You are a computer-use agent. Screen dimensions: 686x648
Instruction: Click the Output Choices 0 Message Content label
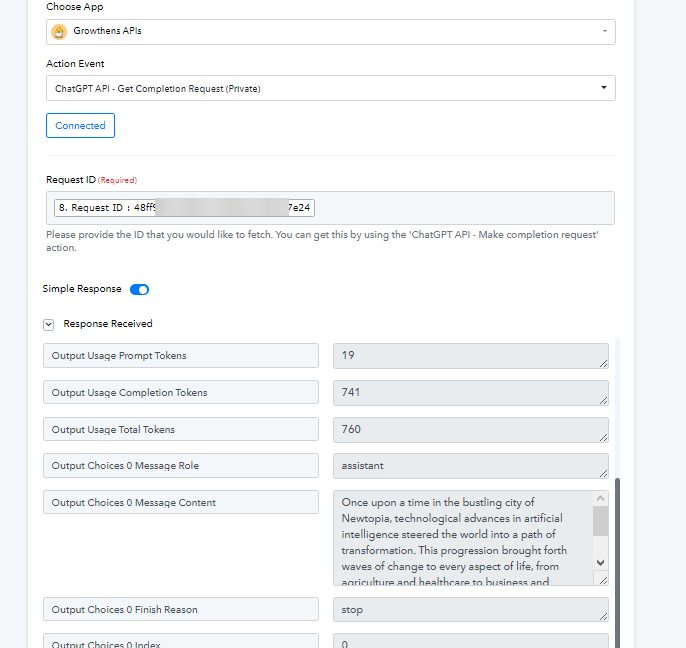133,503
